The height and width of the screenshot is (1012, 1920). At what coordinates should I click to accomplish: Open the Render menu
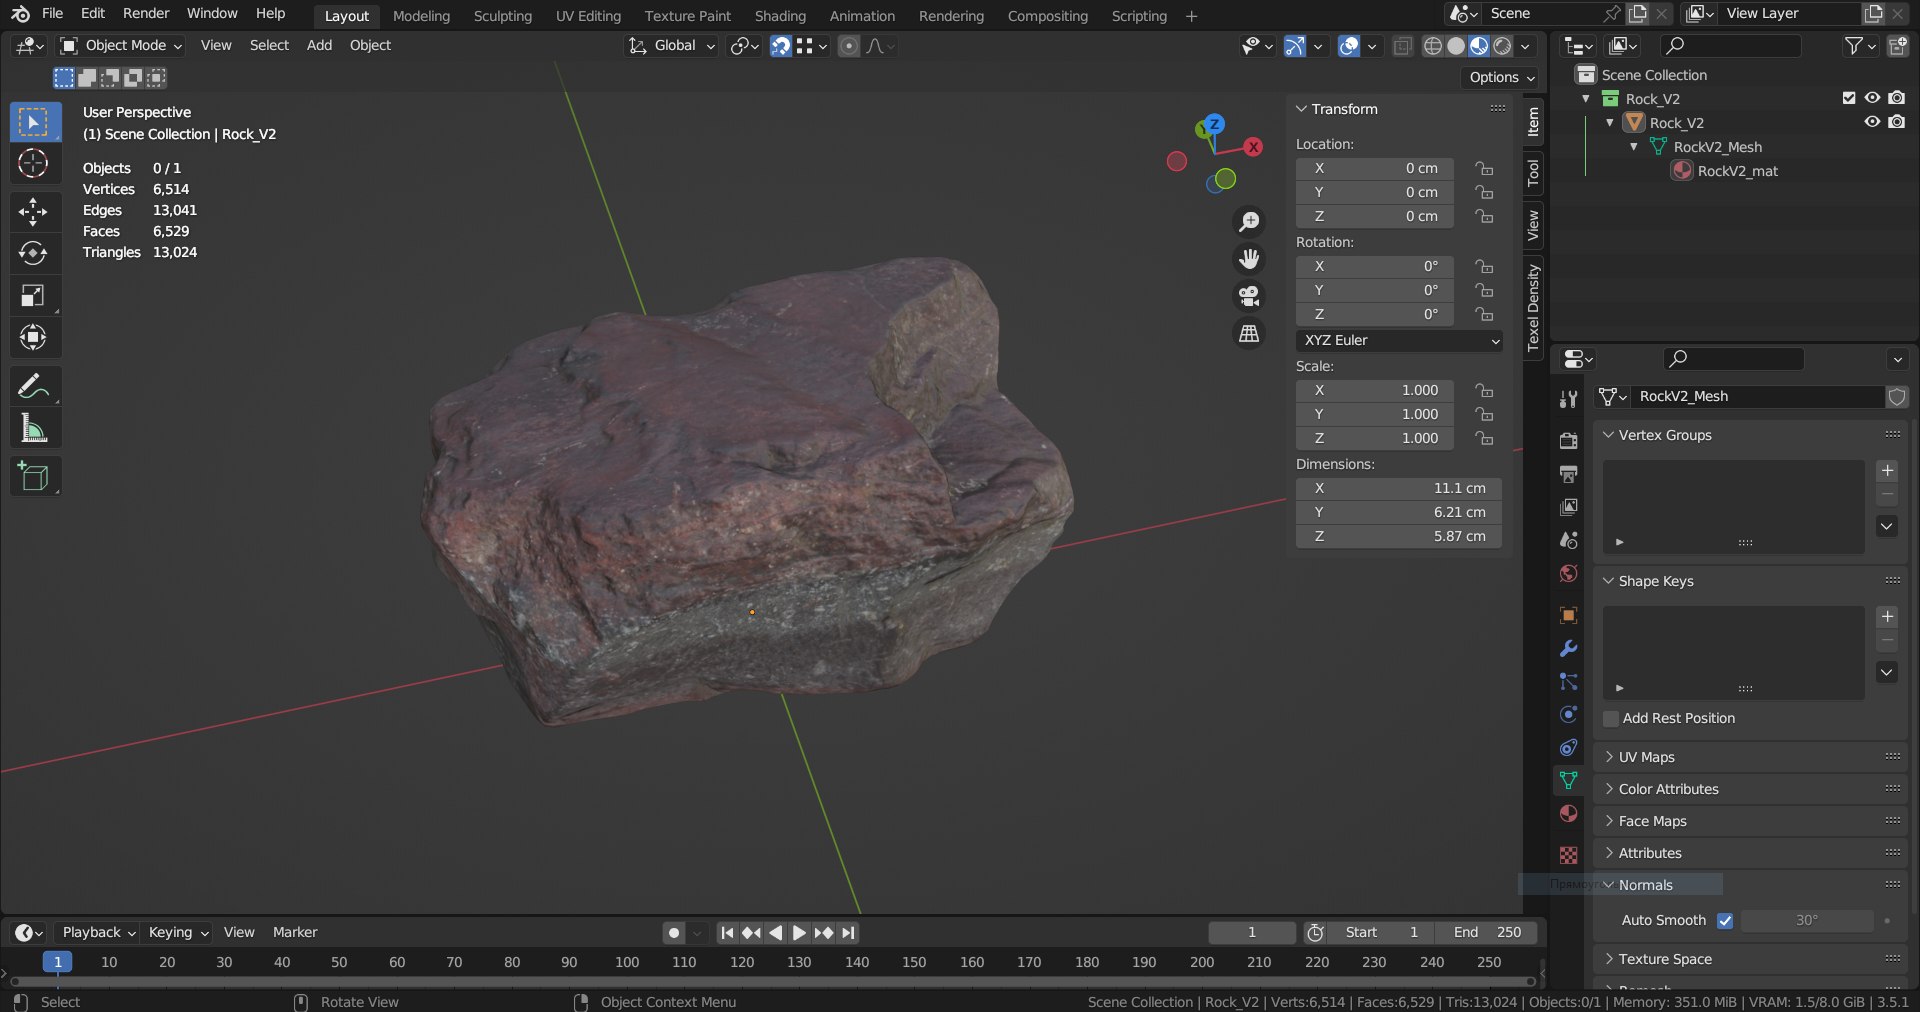point(146,14)
